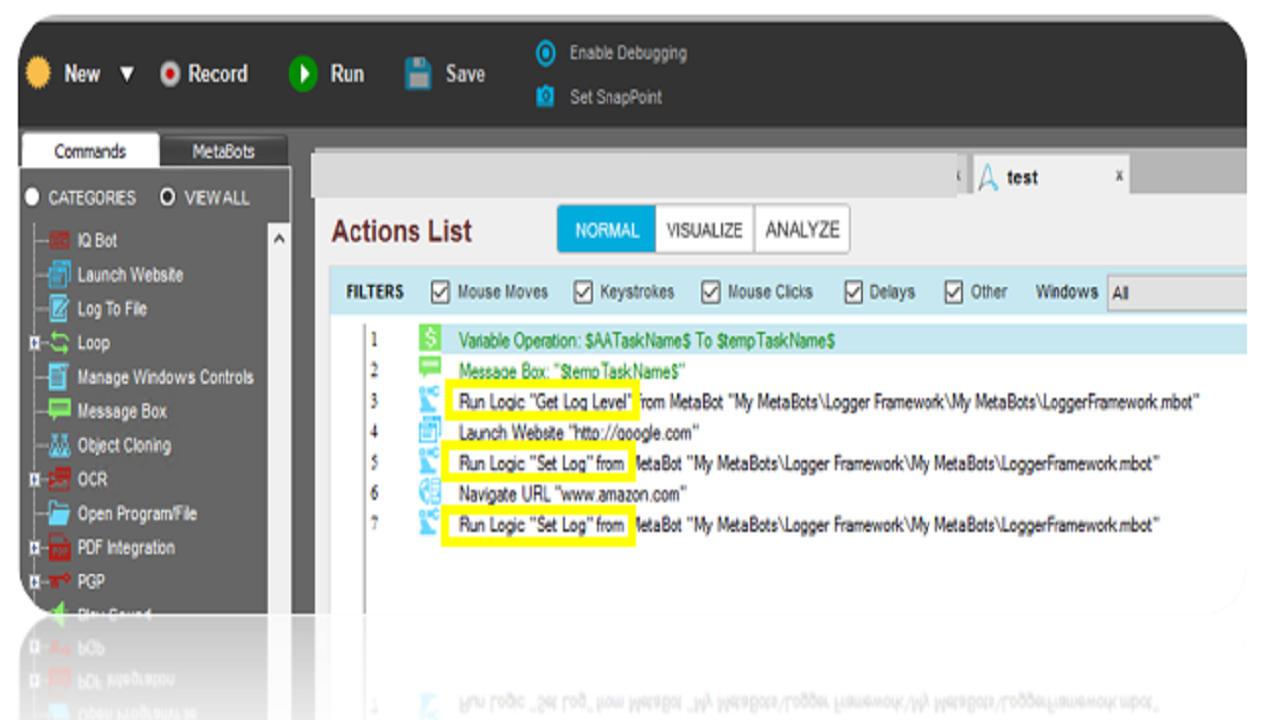Toggle the Mouse Clicks filter checkbox
This screenshot has width=1280, height=720.
(711, 292)
